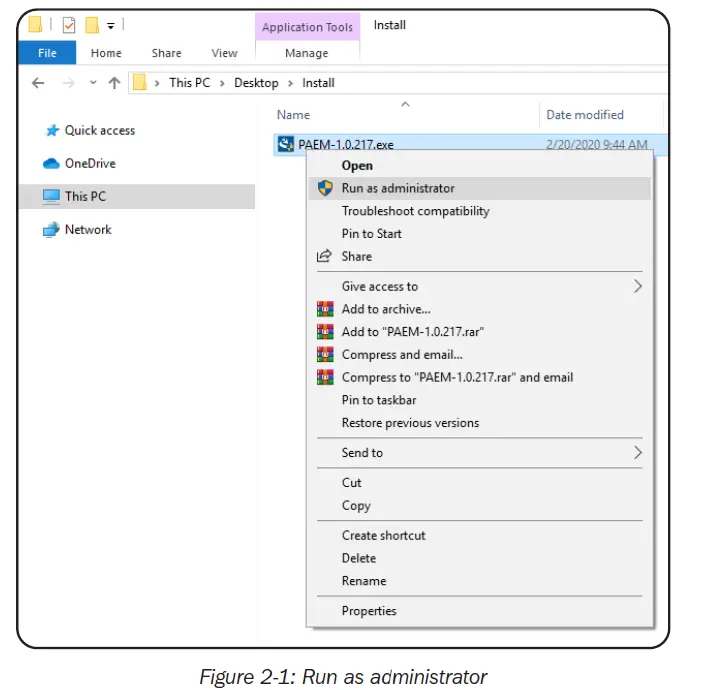Select Restore previous versions
Image resolution: width=701 pixels, height=690 pixels.
pos(479,423)
